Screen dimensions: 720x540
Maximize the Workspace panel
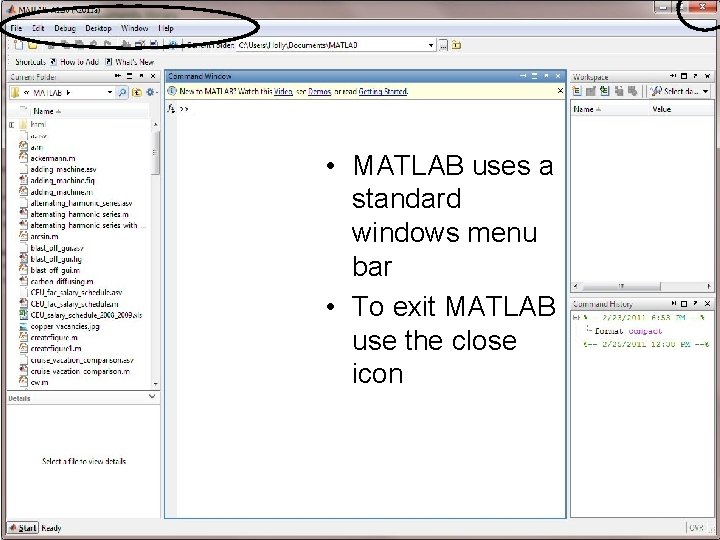684,76
